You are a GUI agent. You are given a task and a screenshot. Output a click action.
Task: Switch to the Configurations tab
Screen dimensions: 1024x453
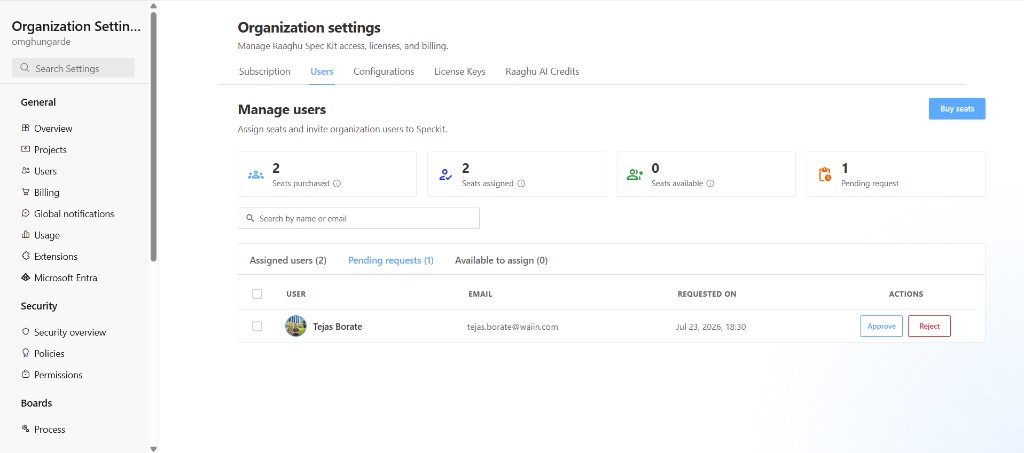pyautogui.click(x=384, y=72)
